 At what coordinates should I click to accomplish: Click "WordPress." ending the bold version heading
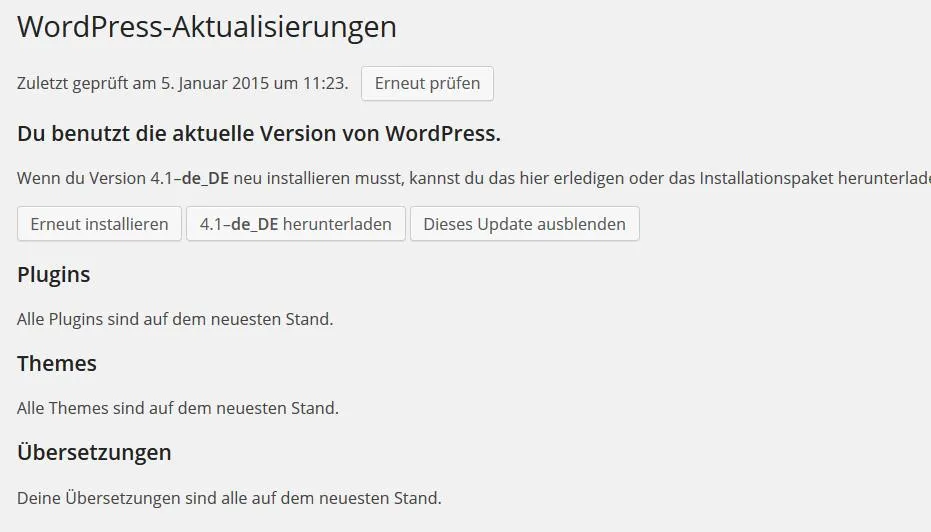tap(443, 134)
